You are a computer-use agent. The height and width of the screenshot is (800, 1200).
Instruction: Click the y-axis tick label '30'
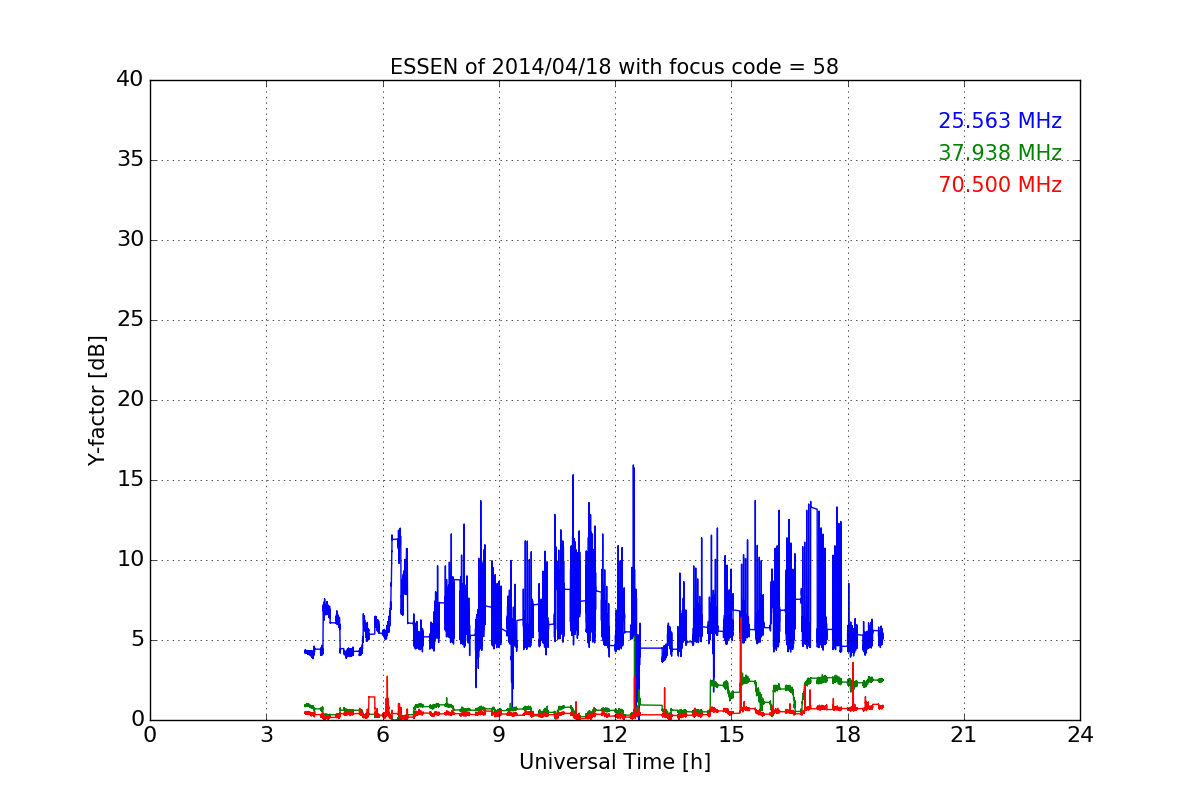coord(130,240)
